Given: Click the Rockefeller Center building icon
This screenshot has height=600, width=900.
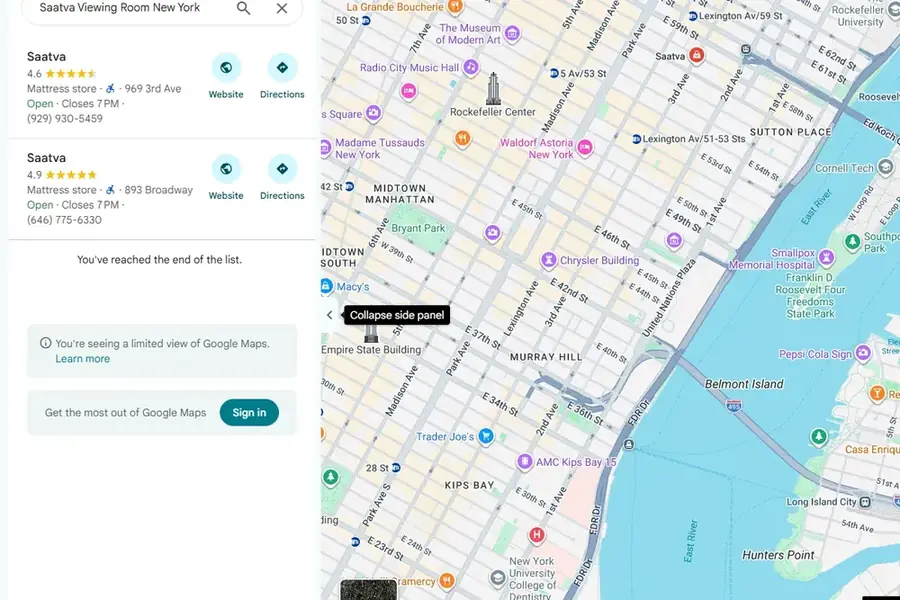Looking at the screenshot, I should pos(493,88).
